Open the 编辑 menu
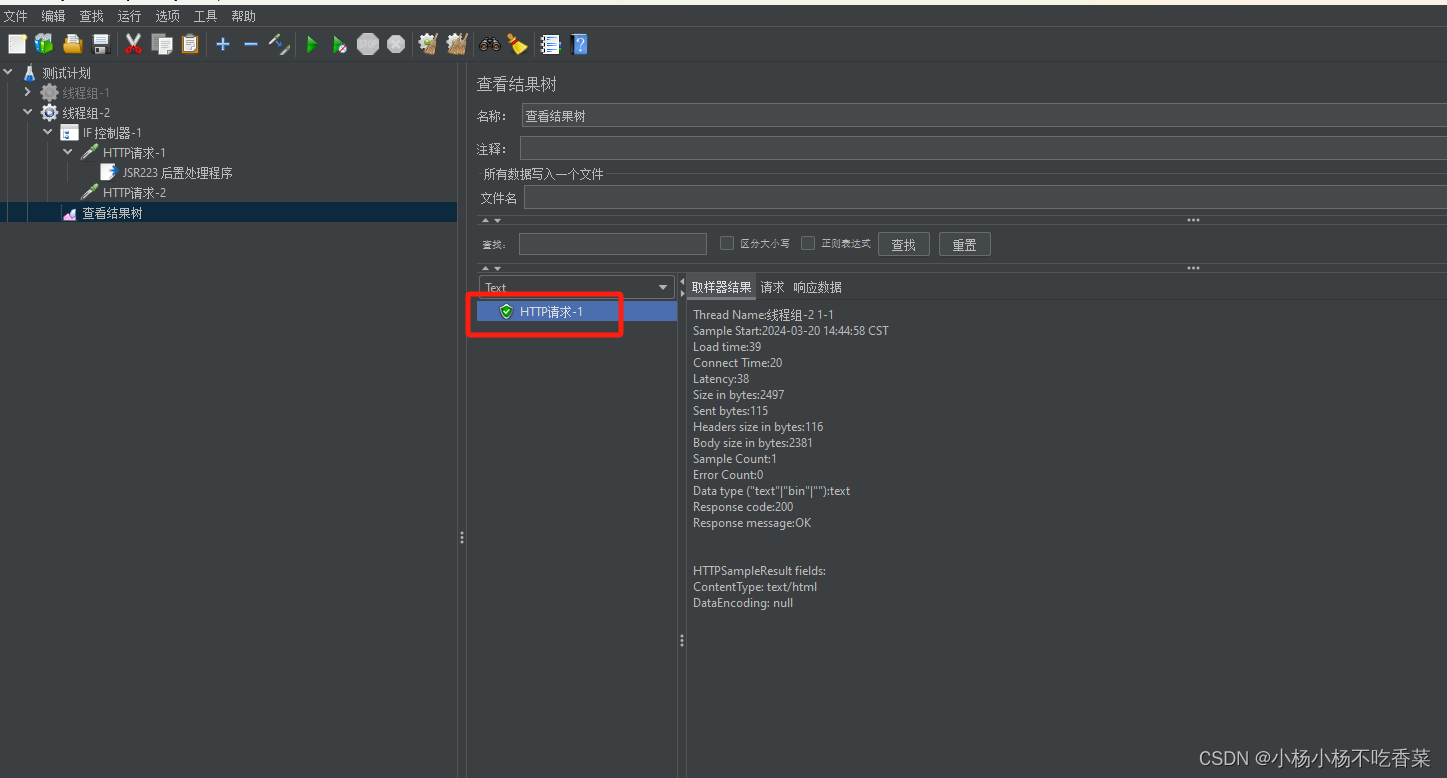Viewport: 1447px width, 778px height. tap(54, 16)
